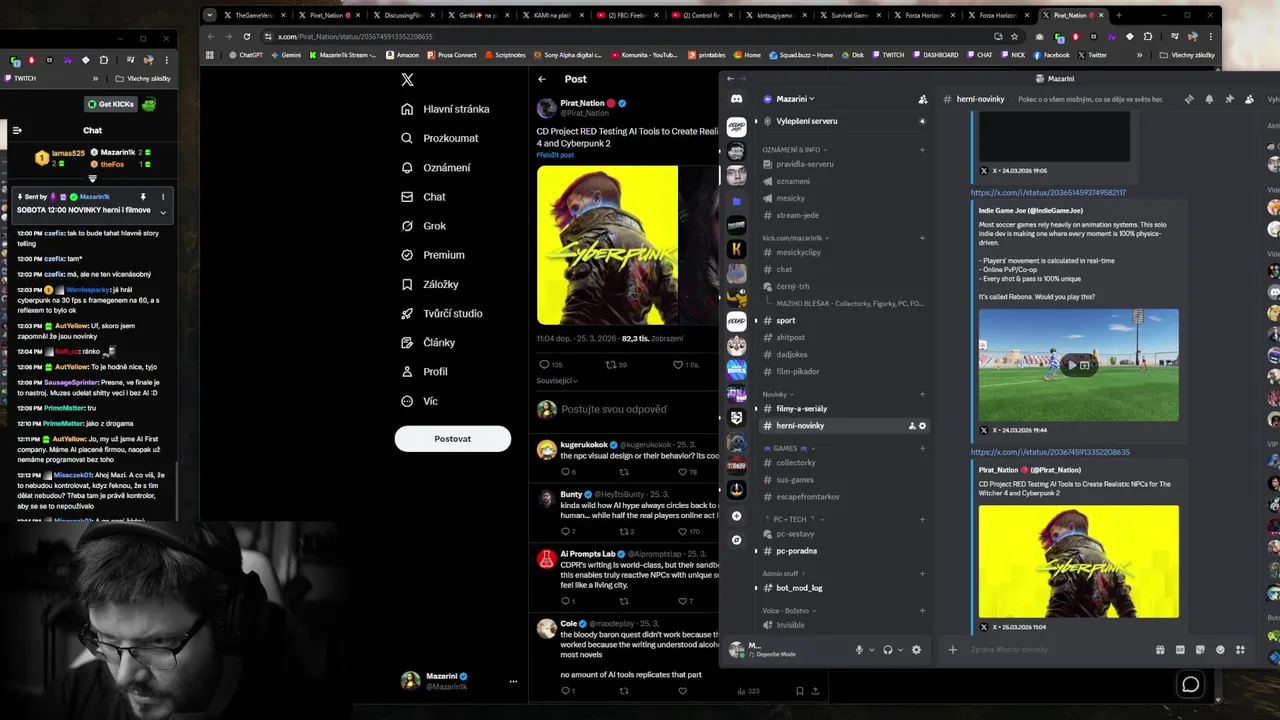Image resolution: width=1280 pixels, height=720 pixels.
Task: Open sticker picker in message bar
Action: 1200,650
